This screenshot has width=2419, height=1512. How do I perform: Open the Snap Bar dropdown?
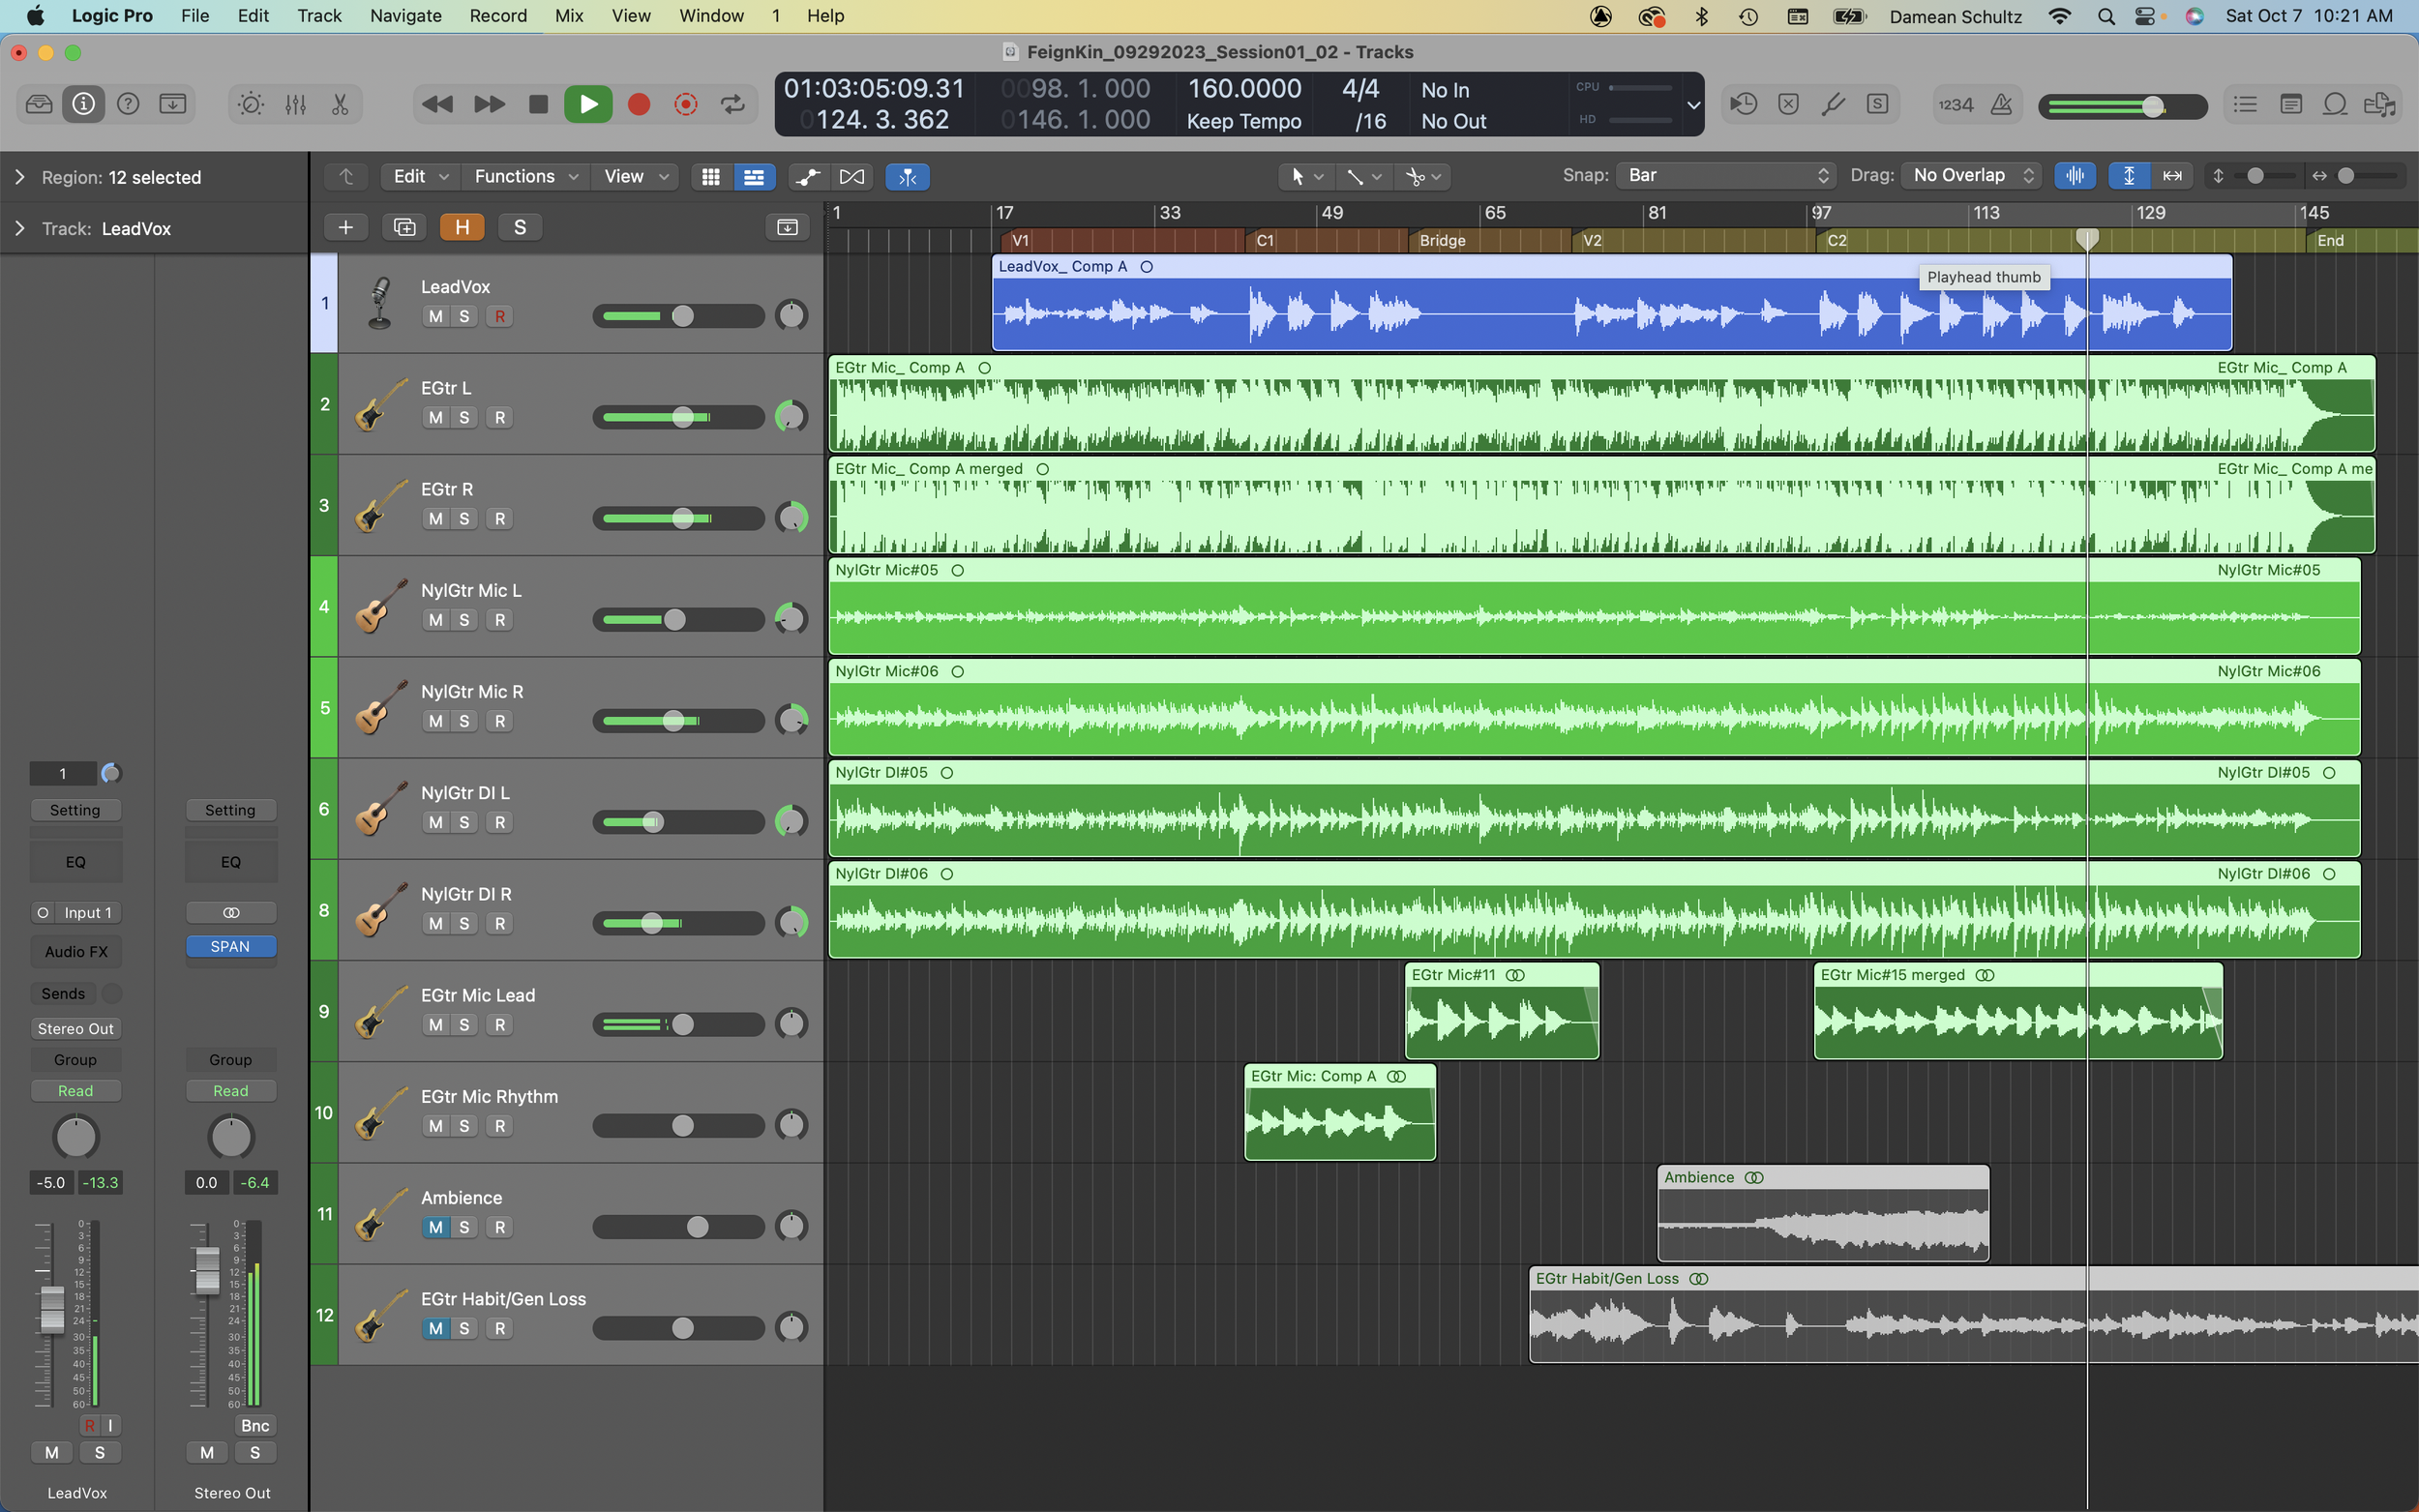coord(1726,176)
